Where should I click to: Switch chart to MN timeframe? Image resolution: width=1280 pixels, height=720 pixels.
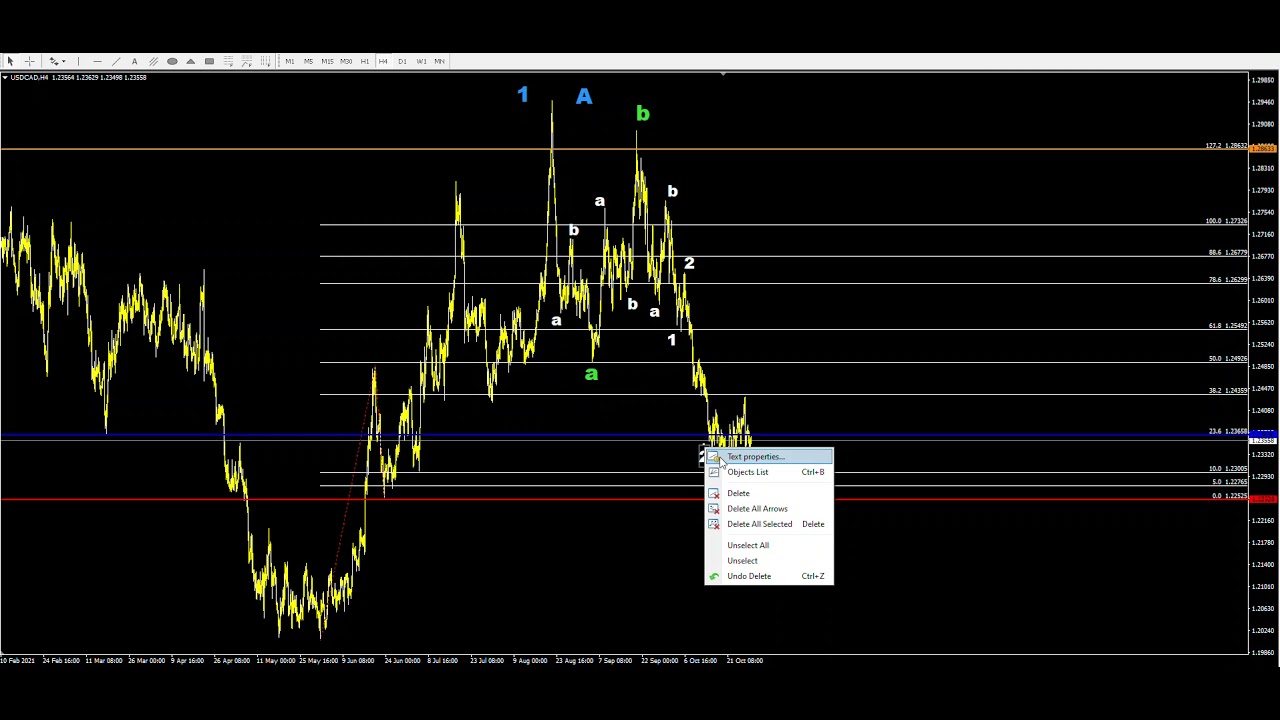439,61
